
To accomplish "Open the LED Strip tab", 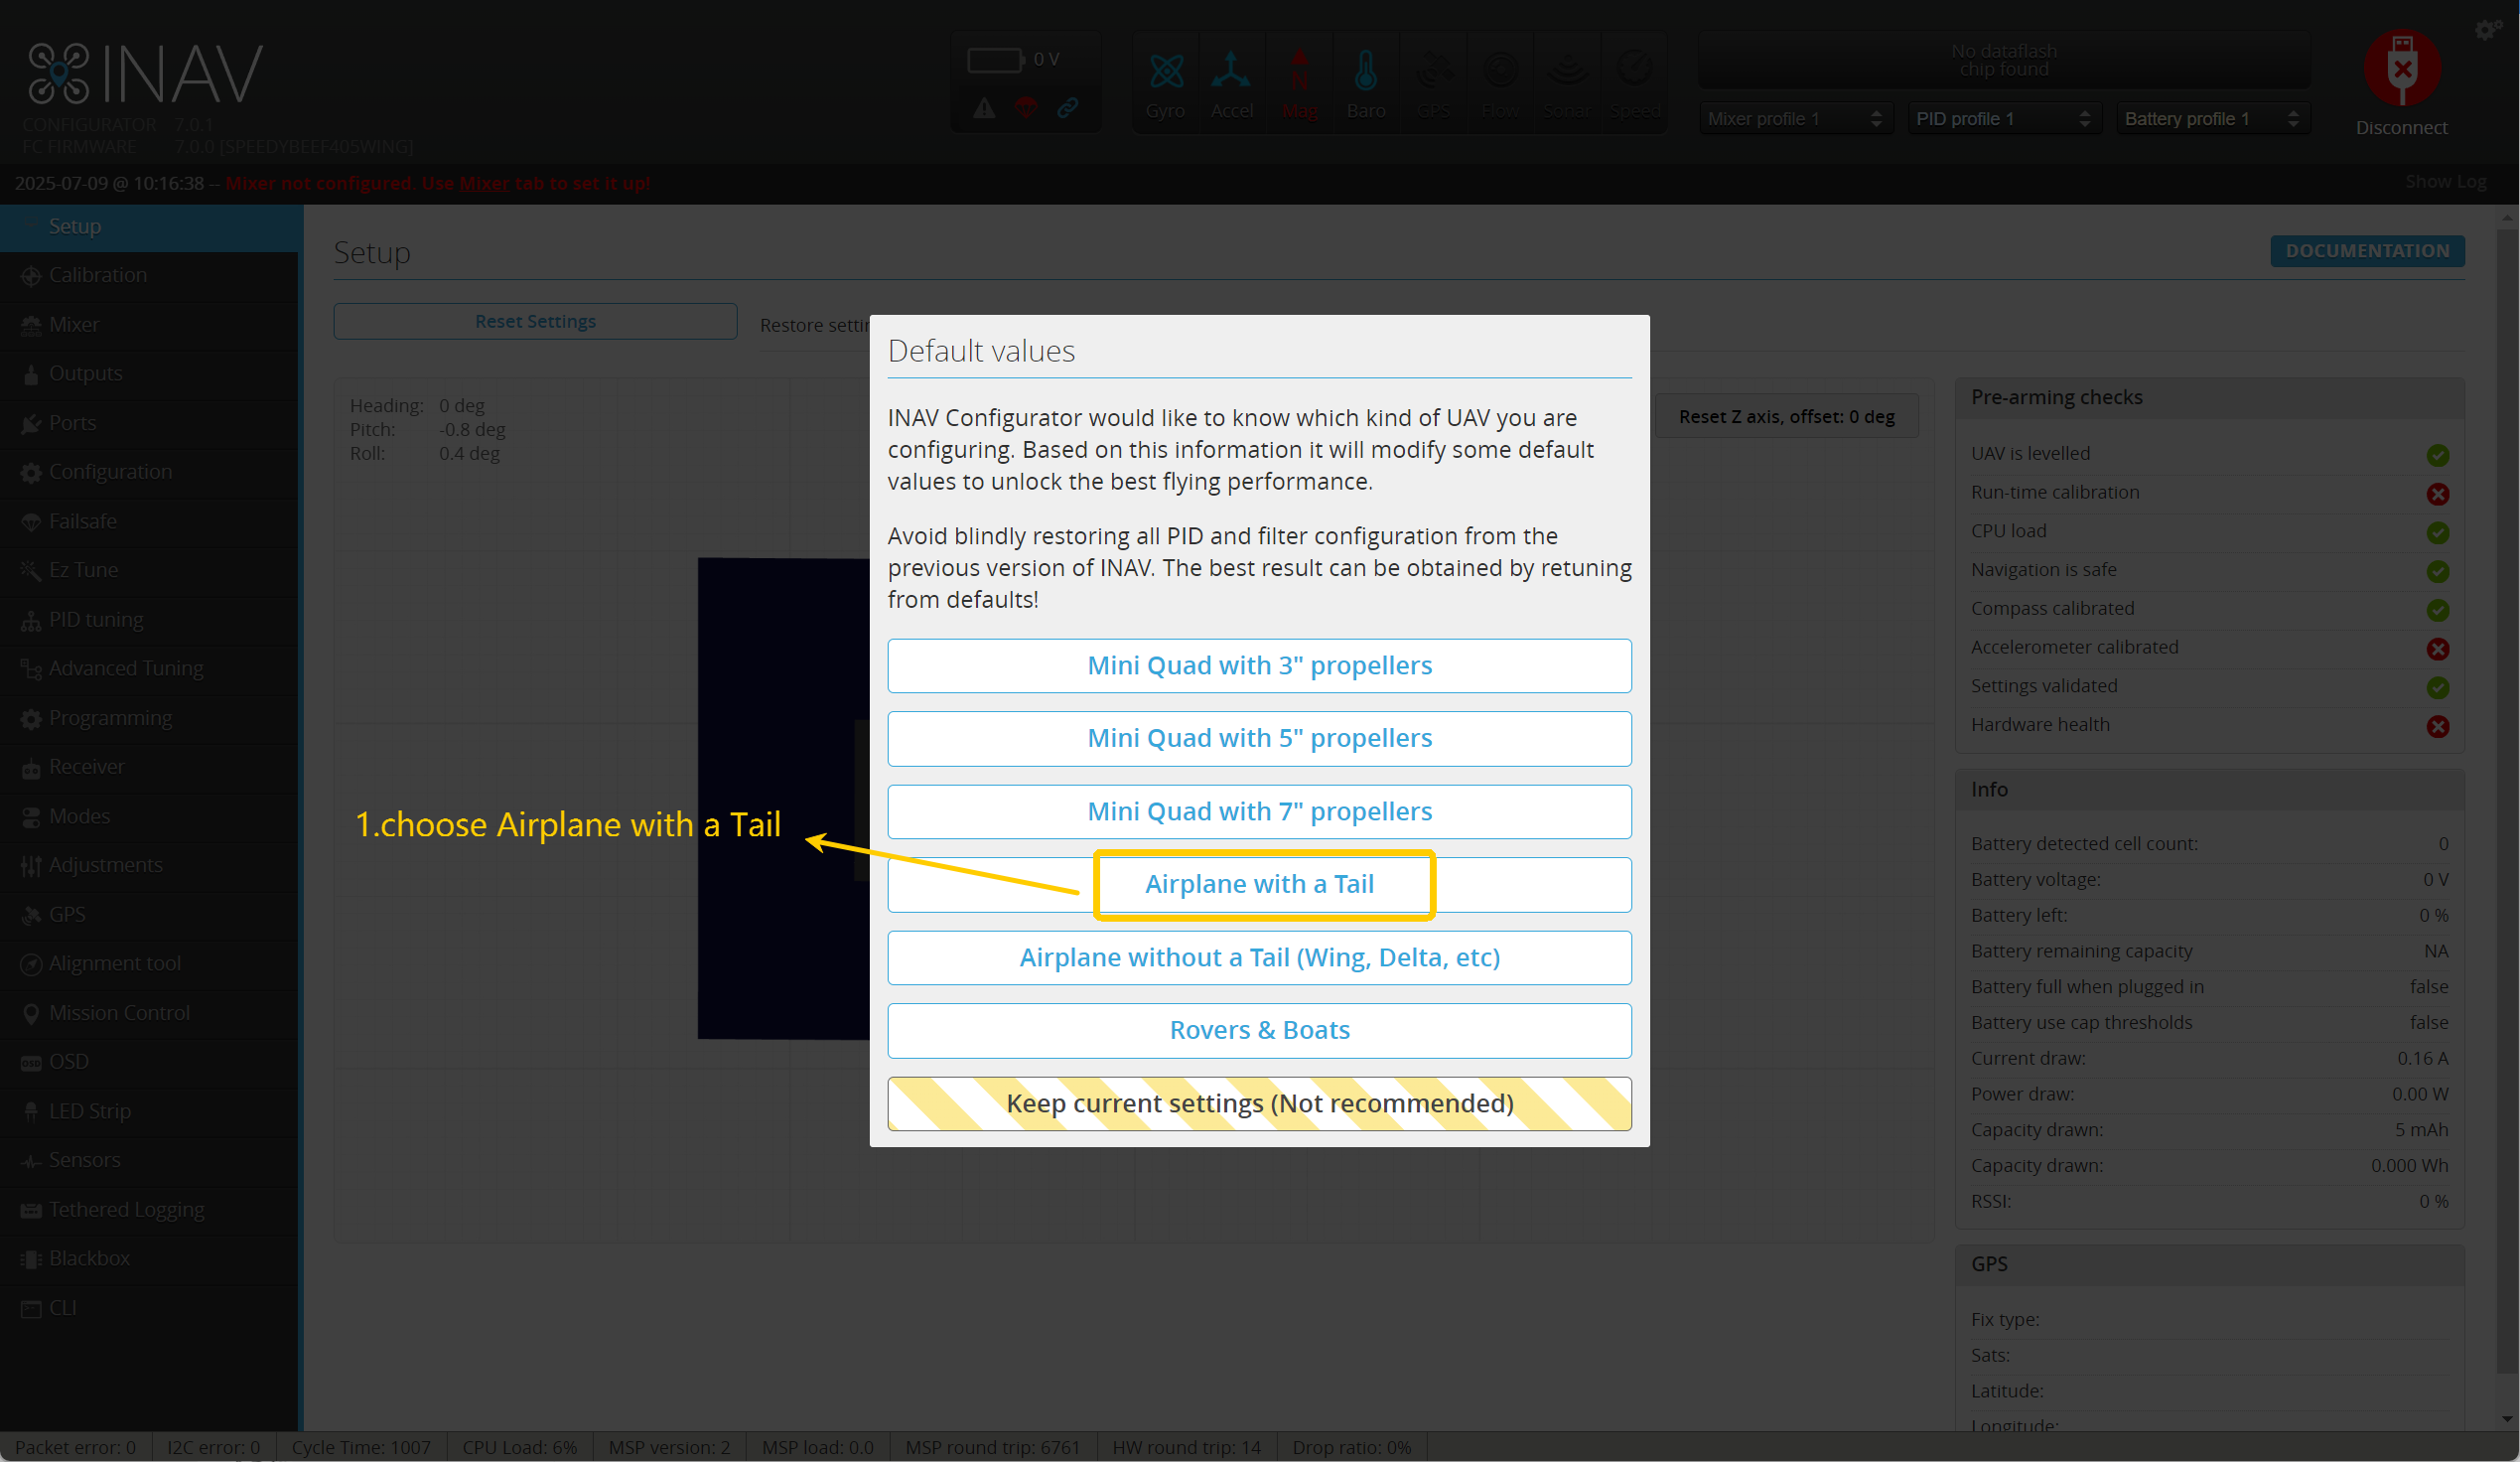I will [150, 1111].
